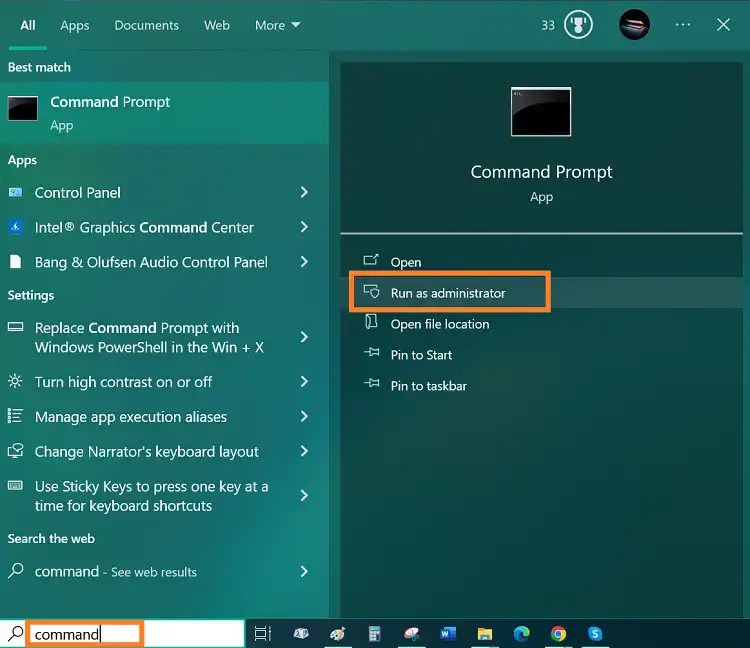Open File Explorer from the taskbar

click(x=485, y=634)
